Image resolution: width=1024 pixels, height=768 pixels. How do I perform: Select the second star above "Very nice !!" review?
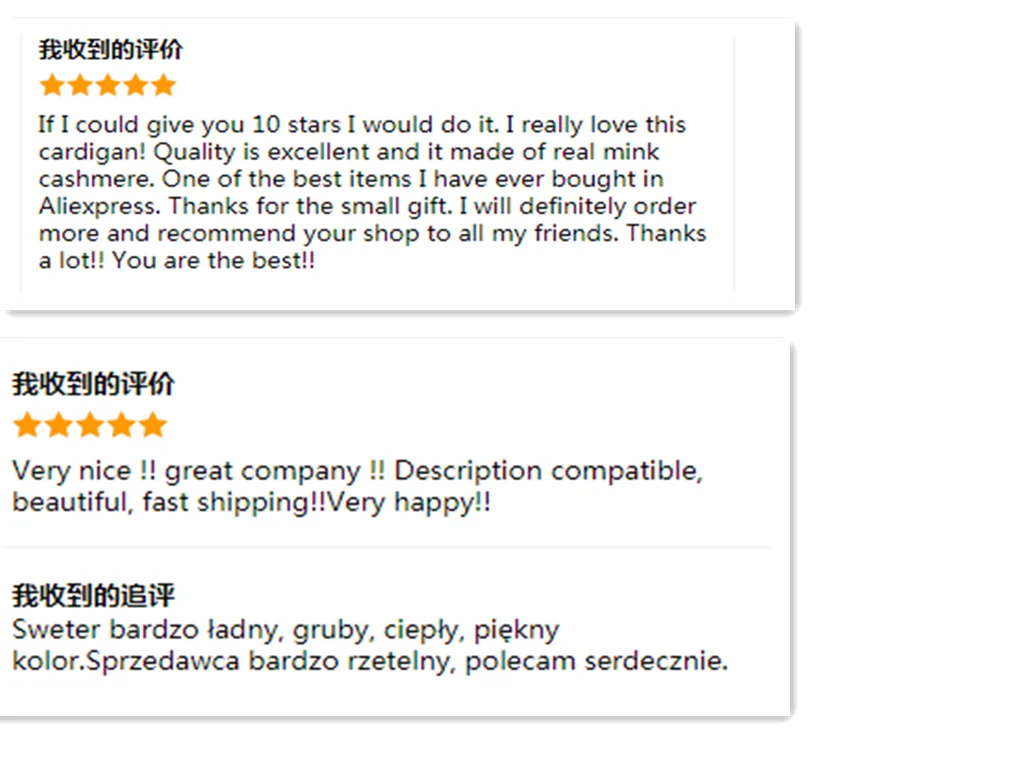[59, 424]
